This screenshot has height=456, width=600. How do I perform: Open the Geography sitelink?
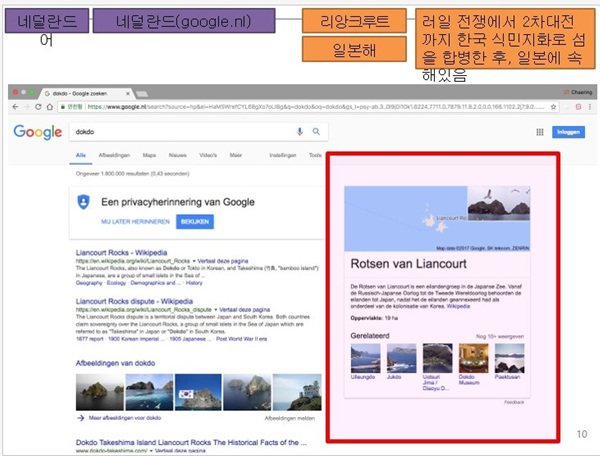pos(89,283)
